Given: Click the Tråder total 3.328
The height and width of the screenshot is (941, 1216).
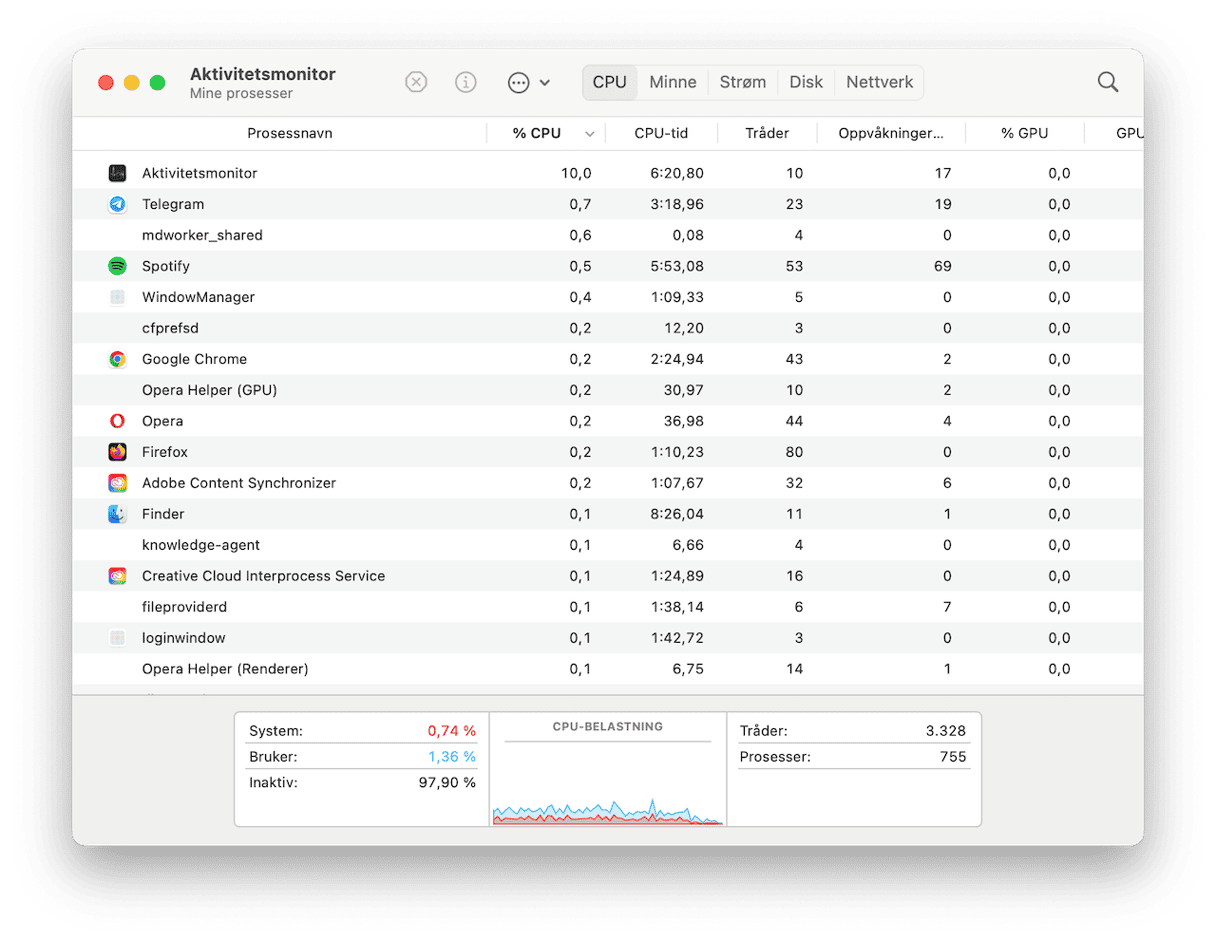Looking at the screenshot, I should pyautogui.click(x=946, y=731).
